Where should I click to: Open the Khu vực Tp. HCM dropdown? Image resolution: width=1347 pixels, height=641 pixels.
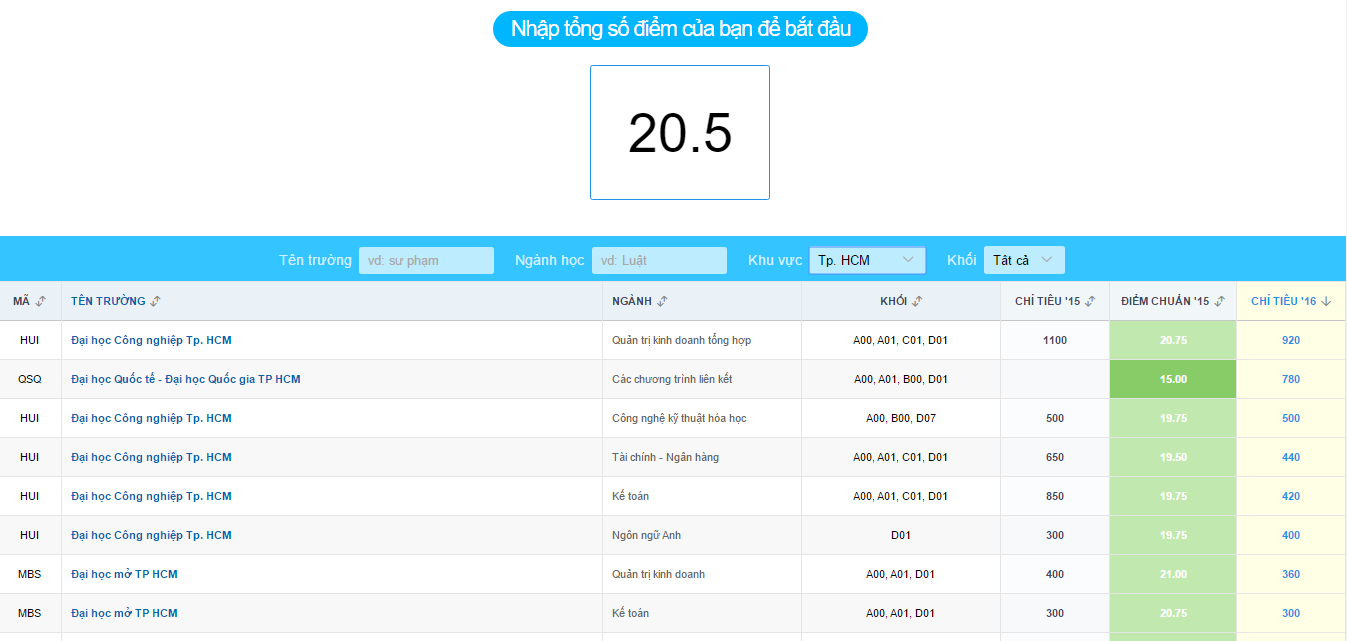pos(866,260)
